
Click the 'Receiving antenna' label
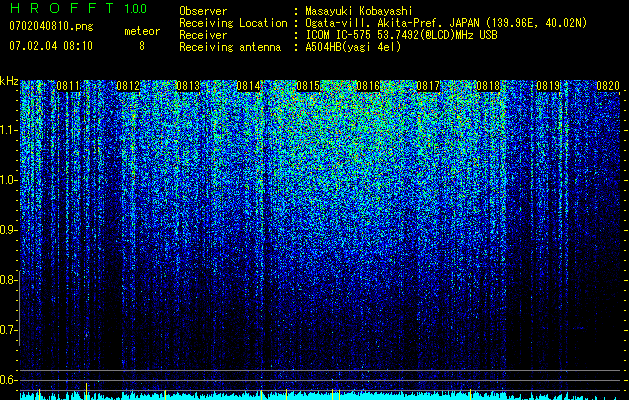point(230,47)
